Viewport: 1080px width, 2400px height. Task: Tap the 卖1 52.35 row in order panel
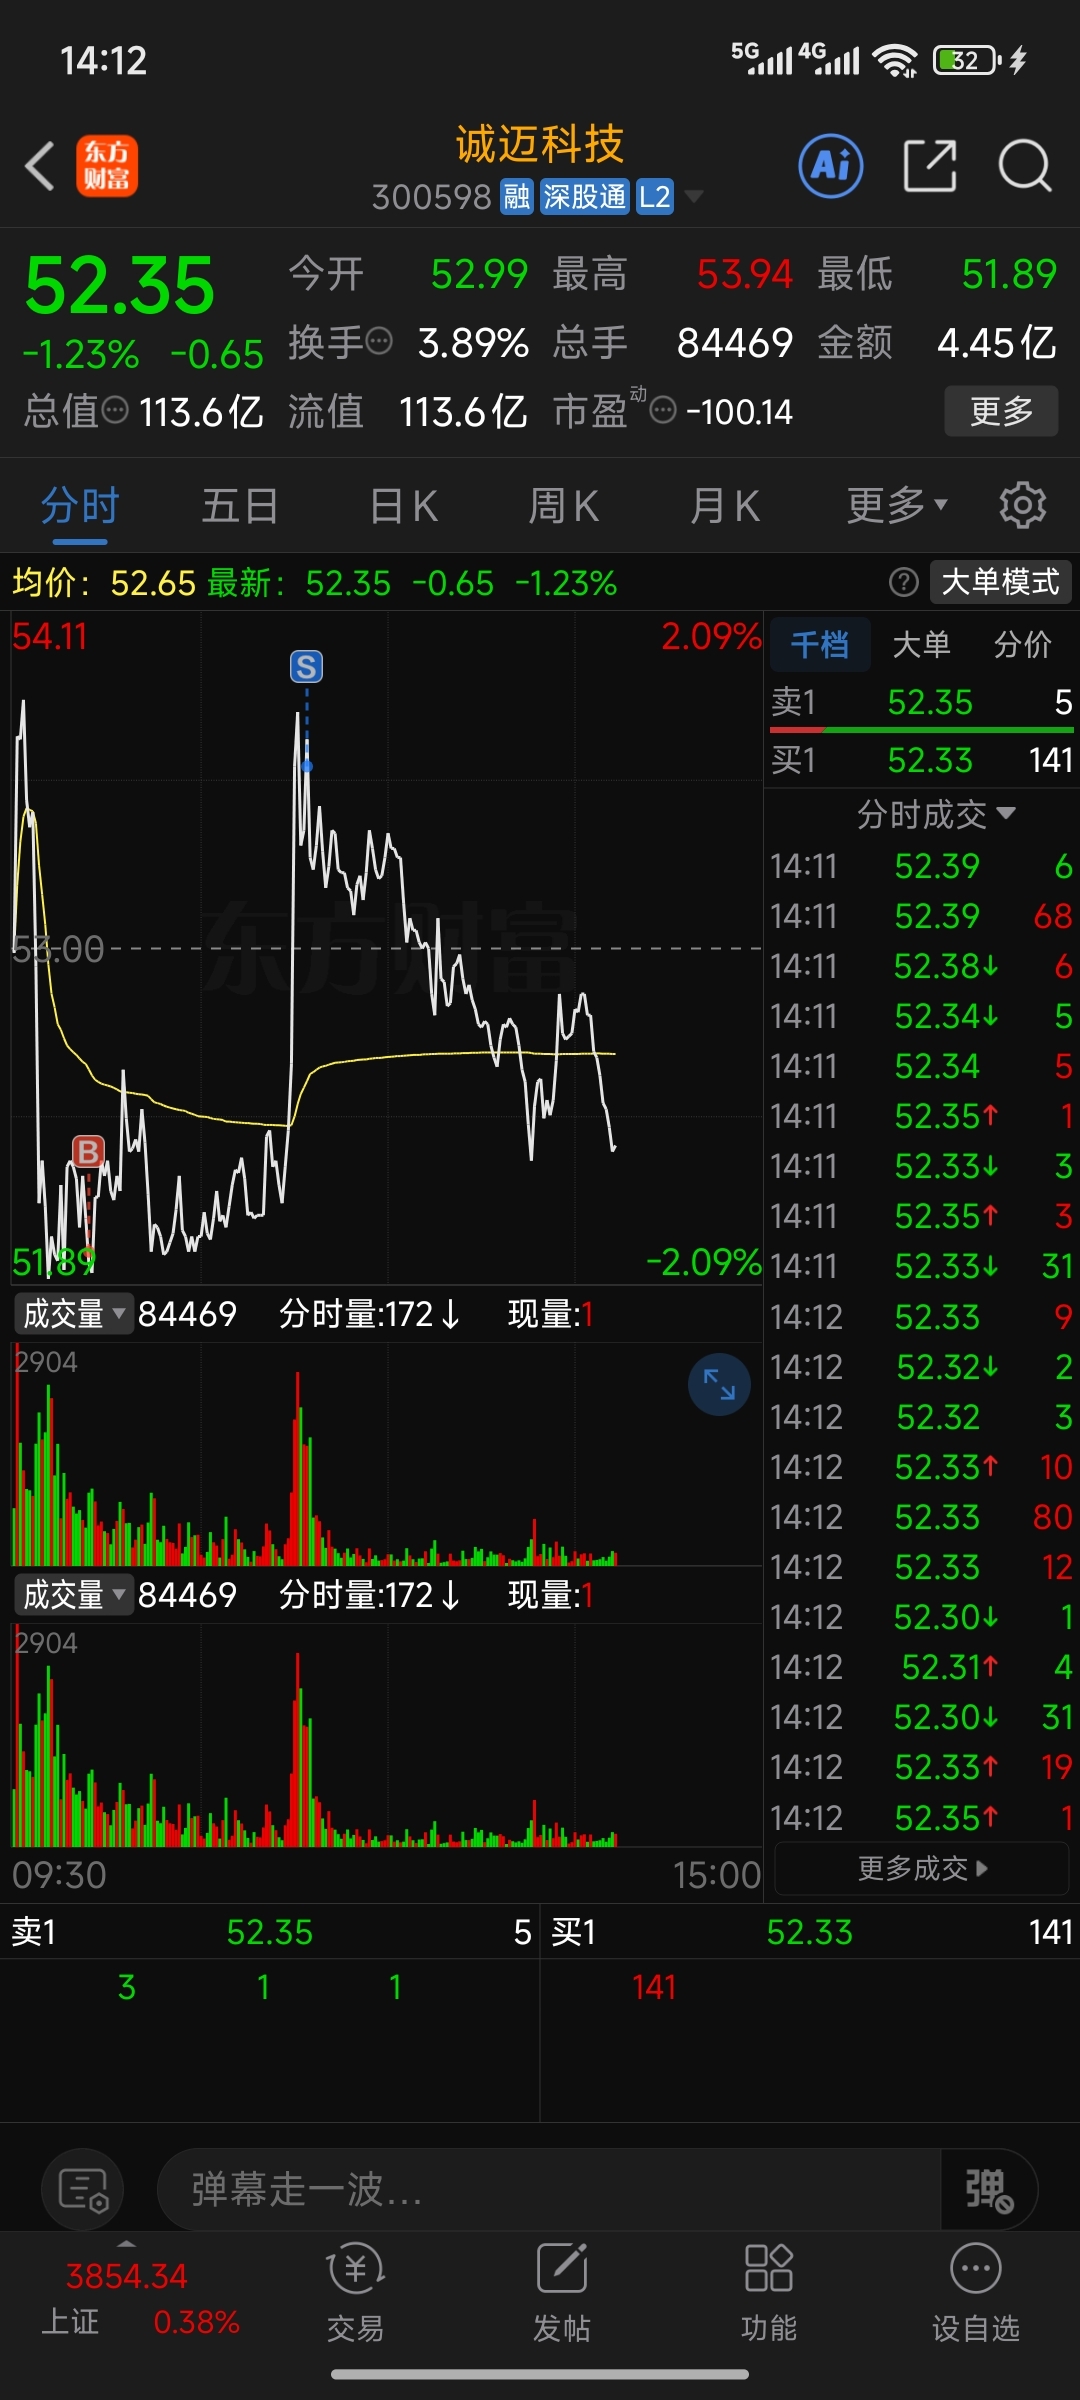pos(922,702)
